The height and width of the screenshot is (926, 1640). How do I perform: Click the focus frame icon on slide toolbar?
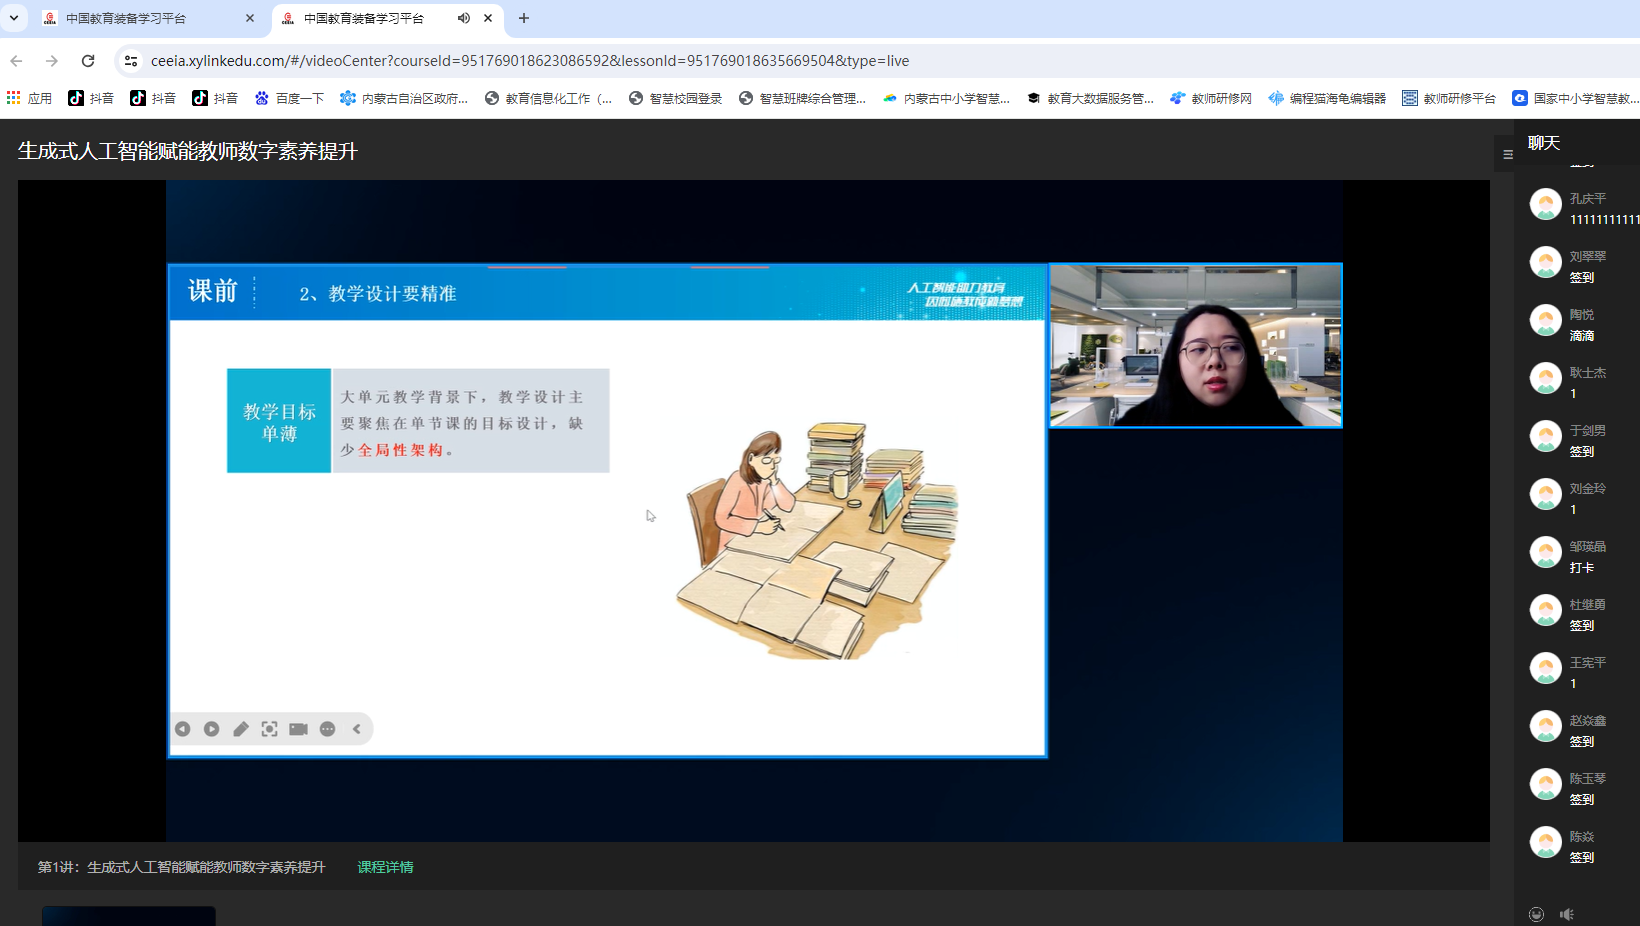tap(270, 729)
